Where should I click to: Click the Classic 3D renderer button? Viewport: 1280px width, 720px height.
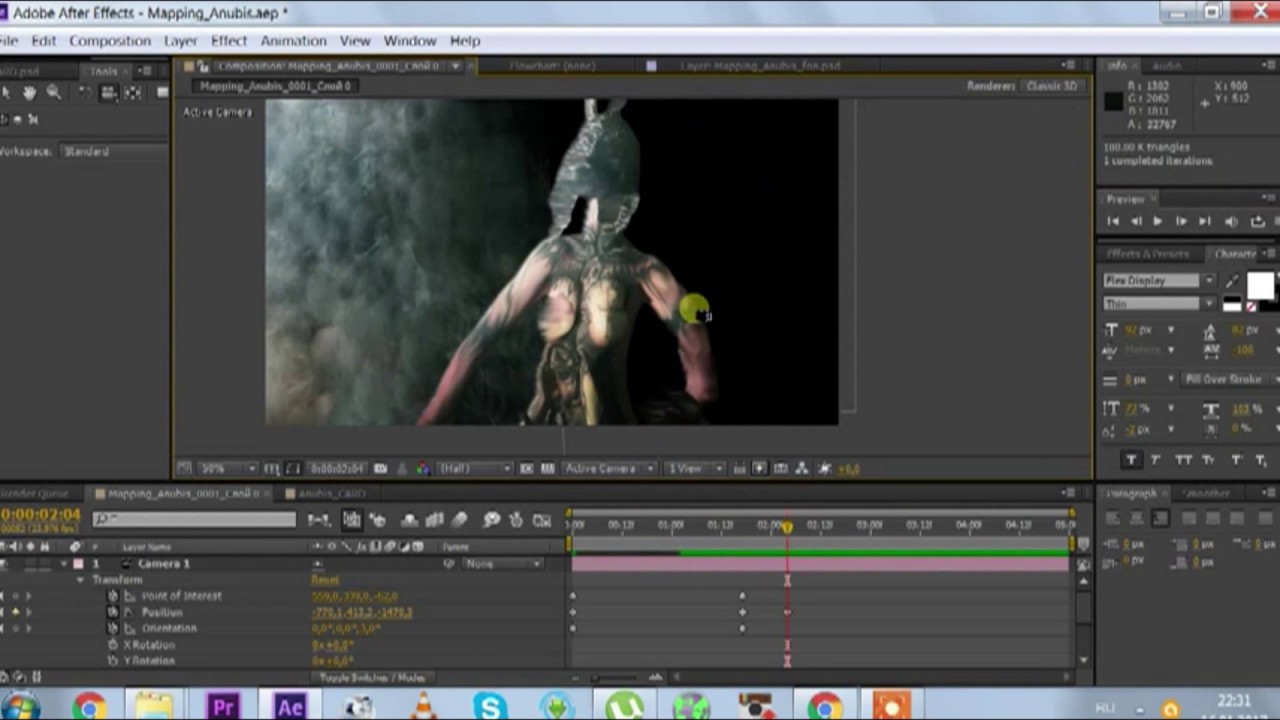1051,86
